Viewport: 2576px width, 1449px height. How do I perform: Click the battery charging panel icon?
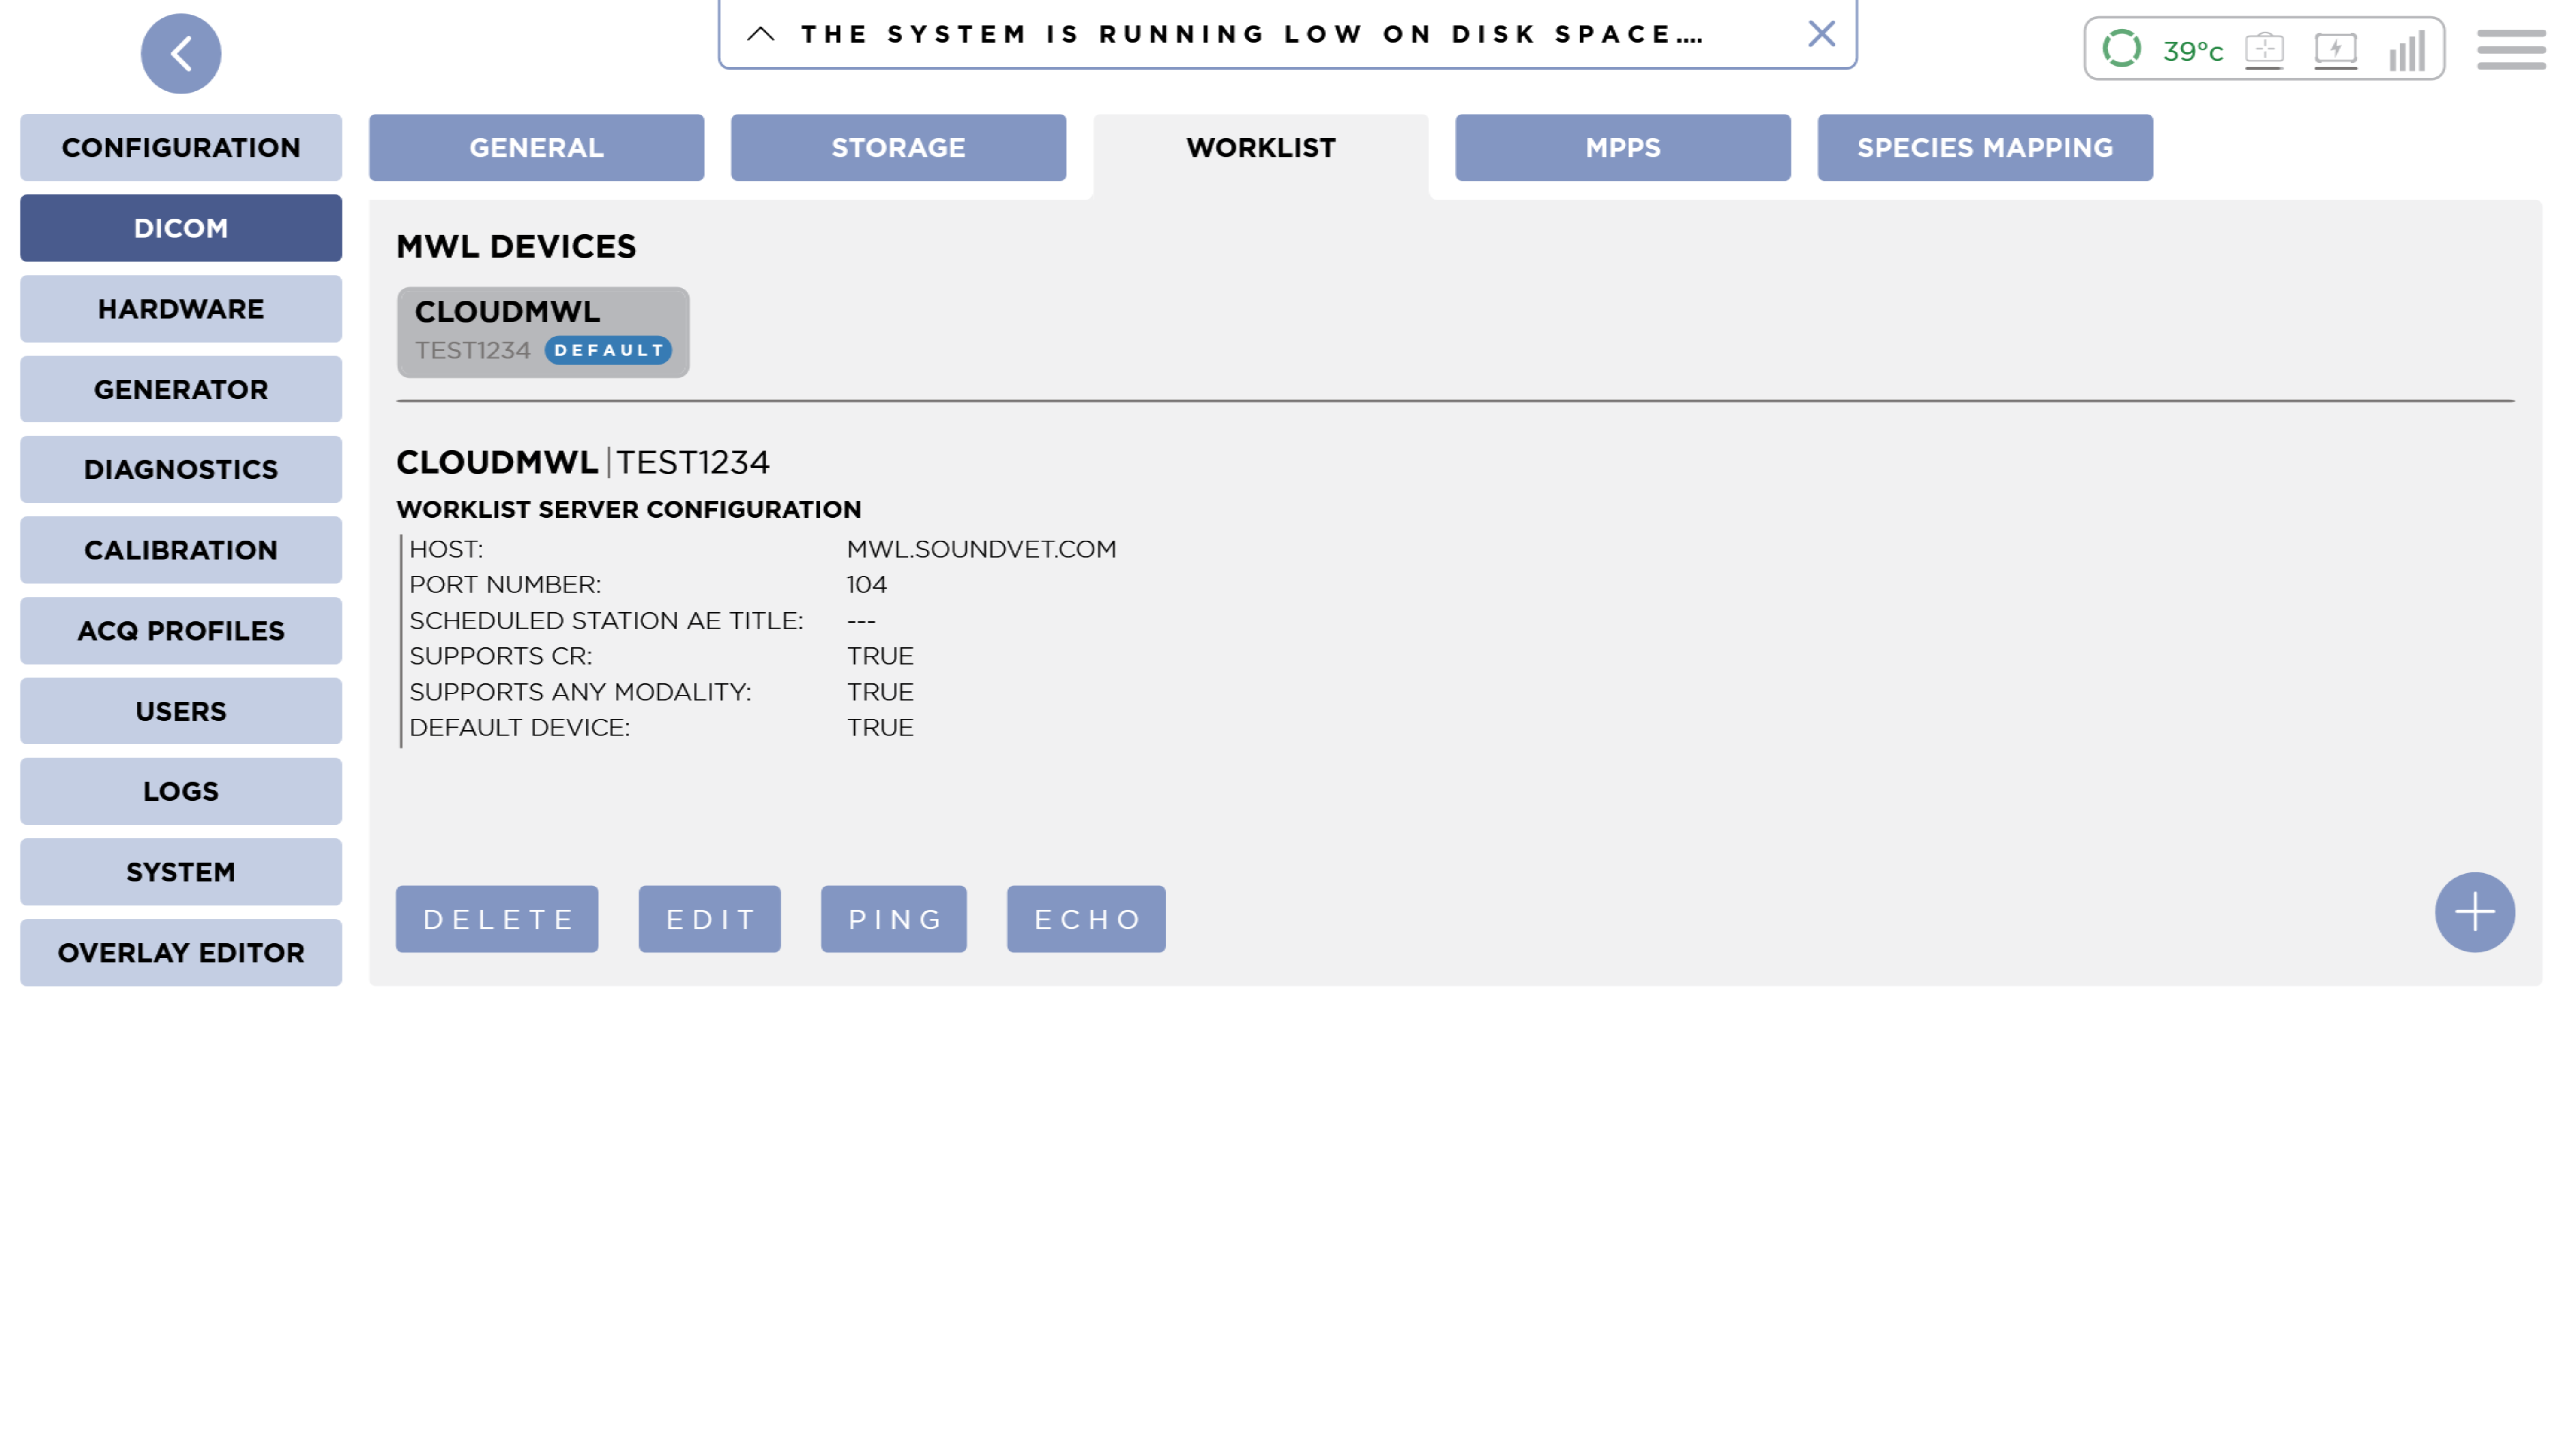pos(2335,49)
